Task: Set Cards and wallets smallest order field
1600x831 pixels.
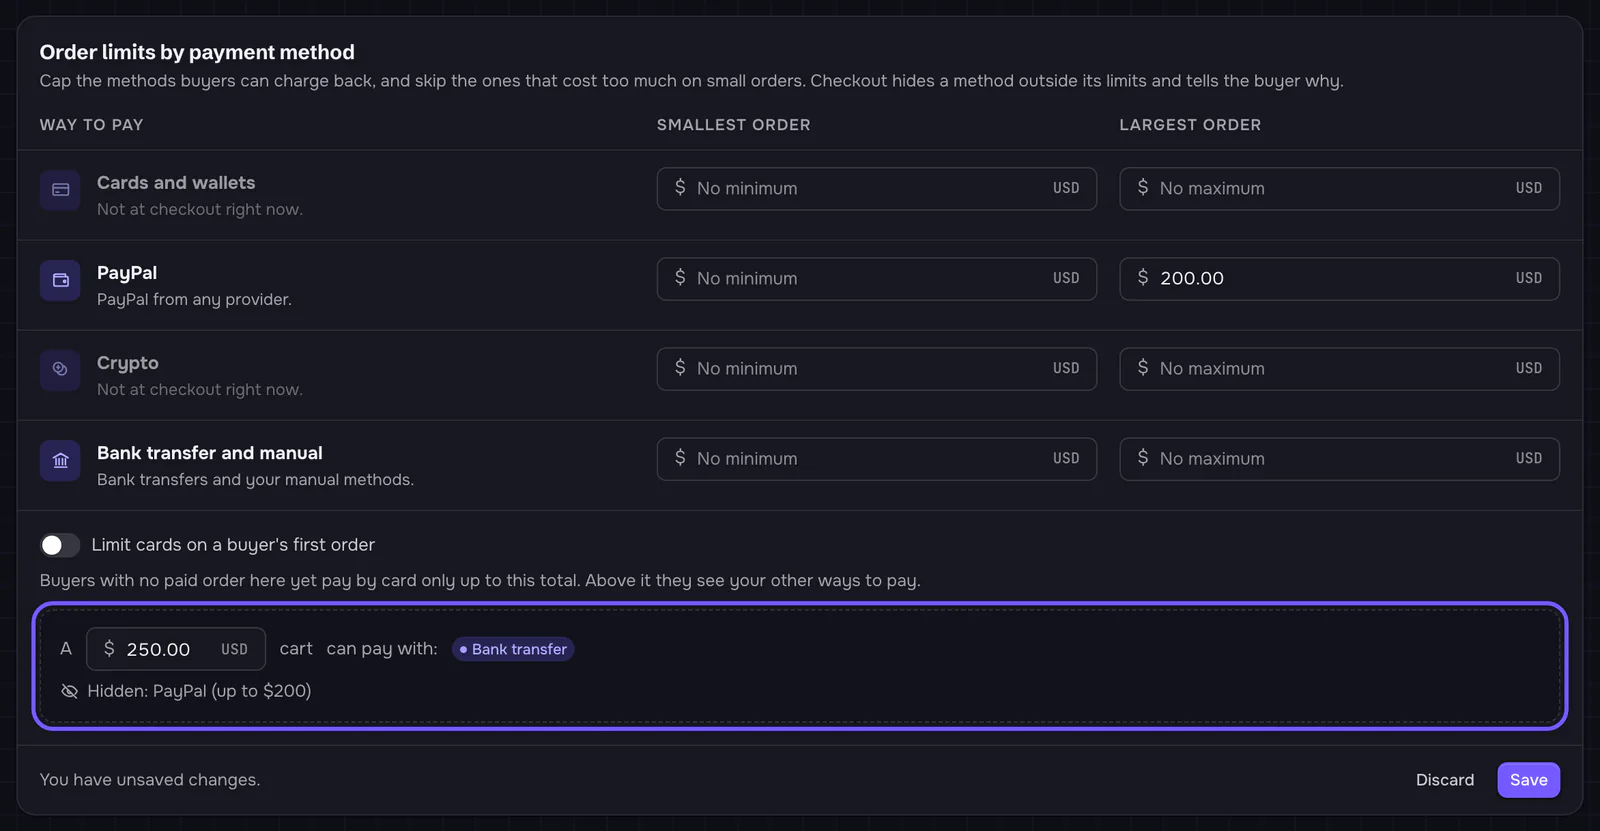Action: point(876,188)
